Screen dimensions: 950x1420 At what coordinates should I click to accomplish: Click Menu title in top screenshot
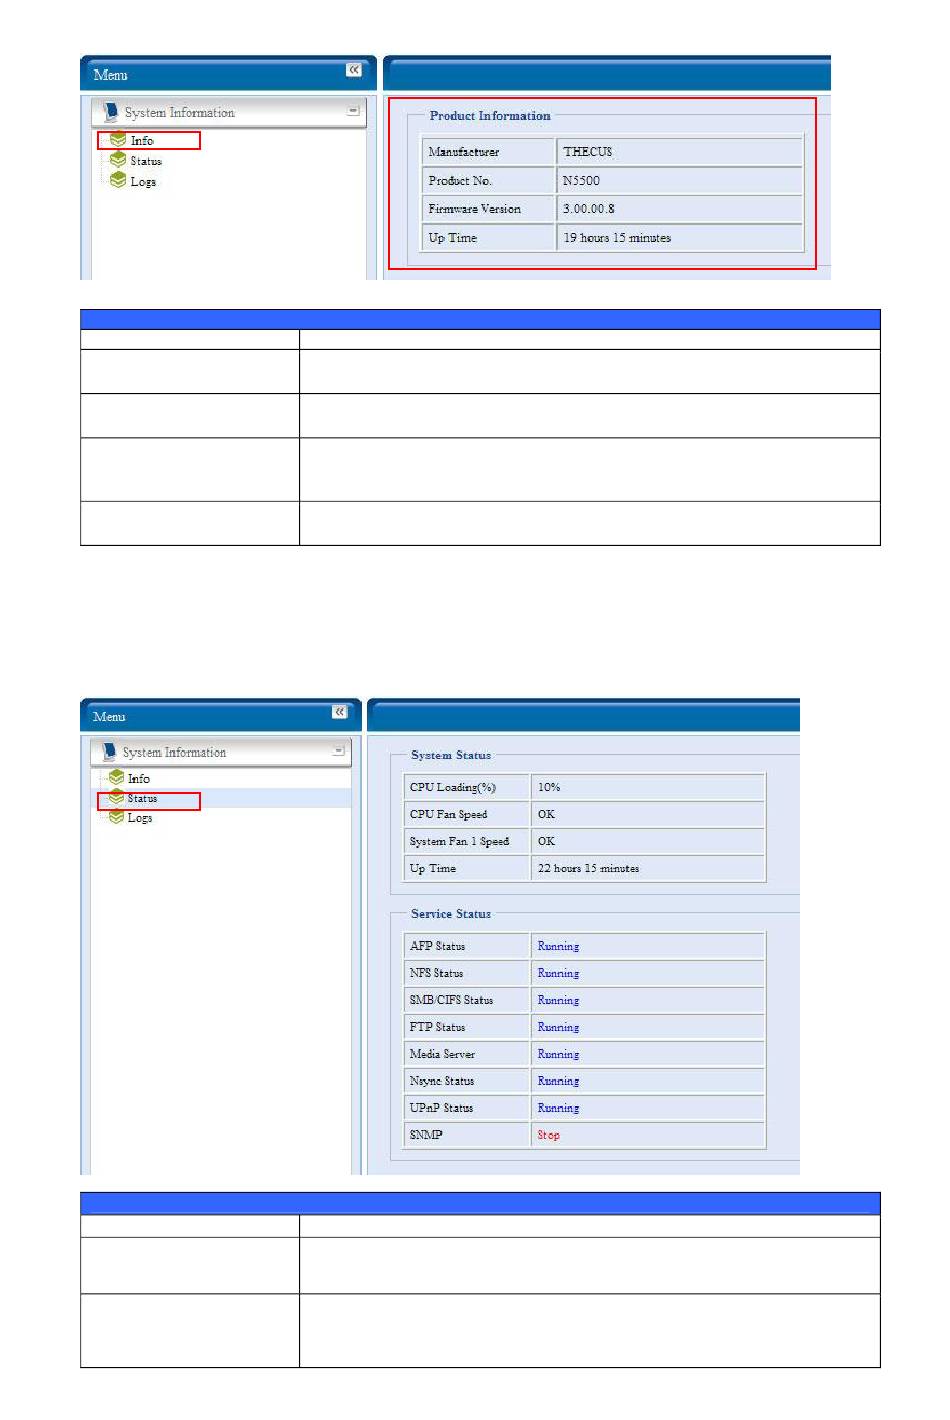110,75
